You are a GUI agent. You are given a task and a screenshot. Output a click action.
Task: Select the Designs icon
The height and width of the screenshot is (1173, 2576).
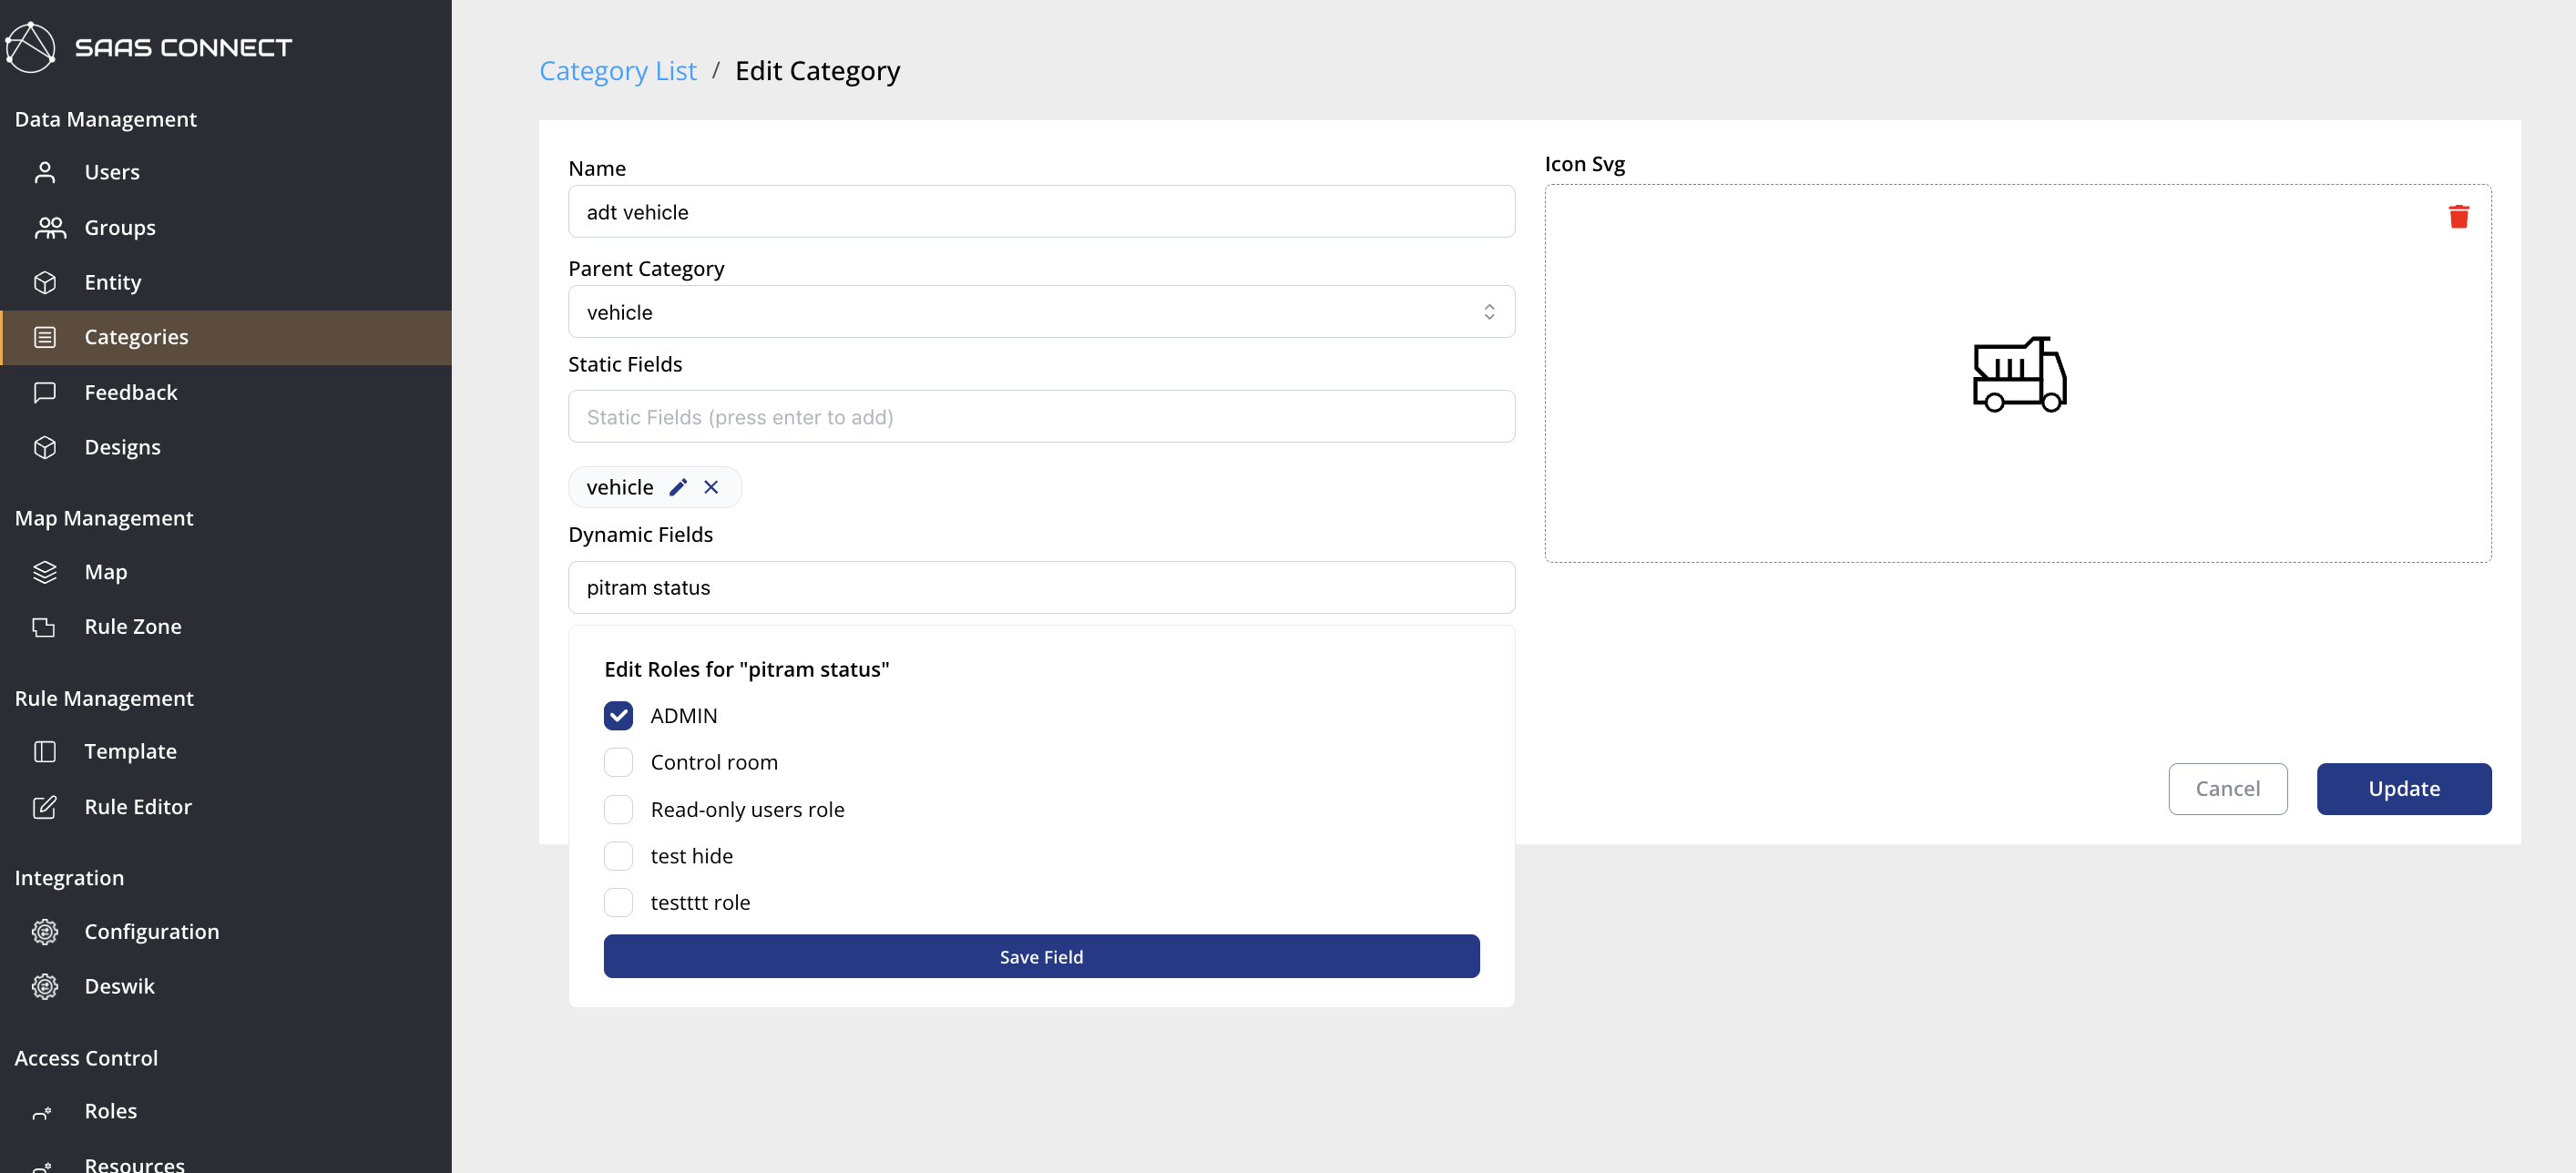pos(46,447)
